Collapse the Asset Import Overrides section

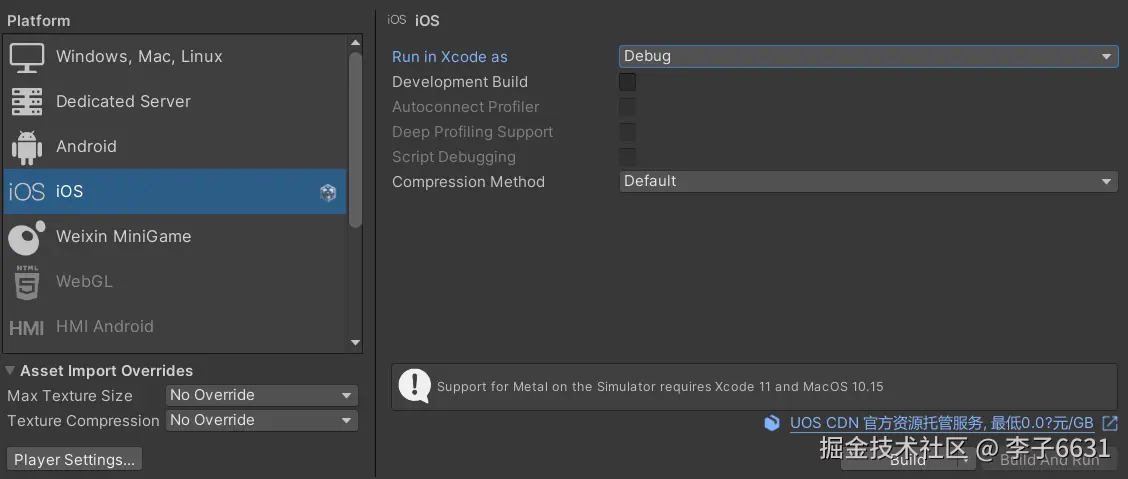pos(10,371)
